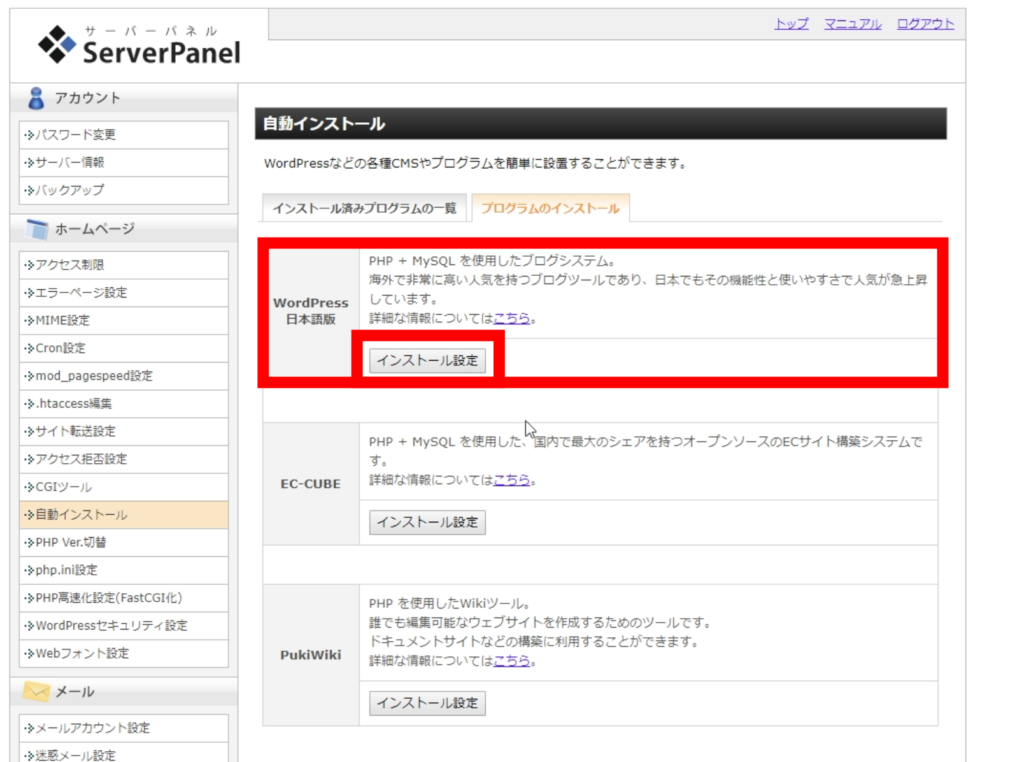Open the マニュアル link

click(x=852, y=24)
